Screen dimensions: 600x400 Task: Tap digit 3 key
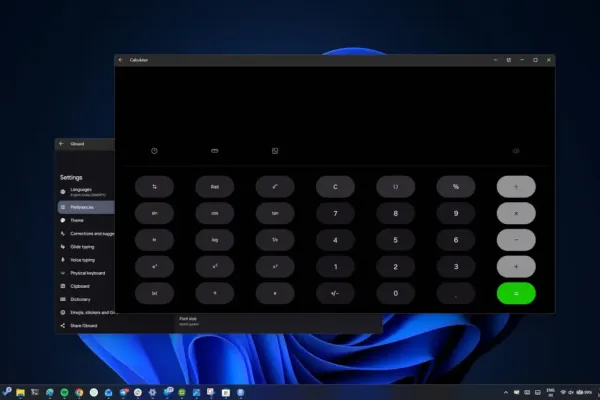[x=456, y=267]
